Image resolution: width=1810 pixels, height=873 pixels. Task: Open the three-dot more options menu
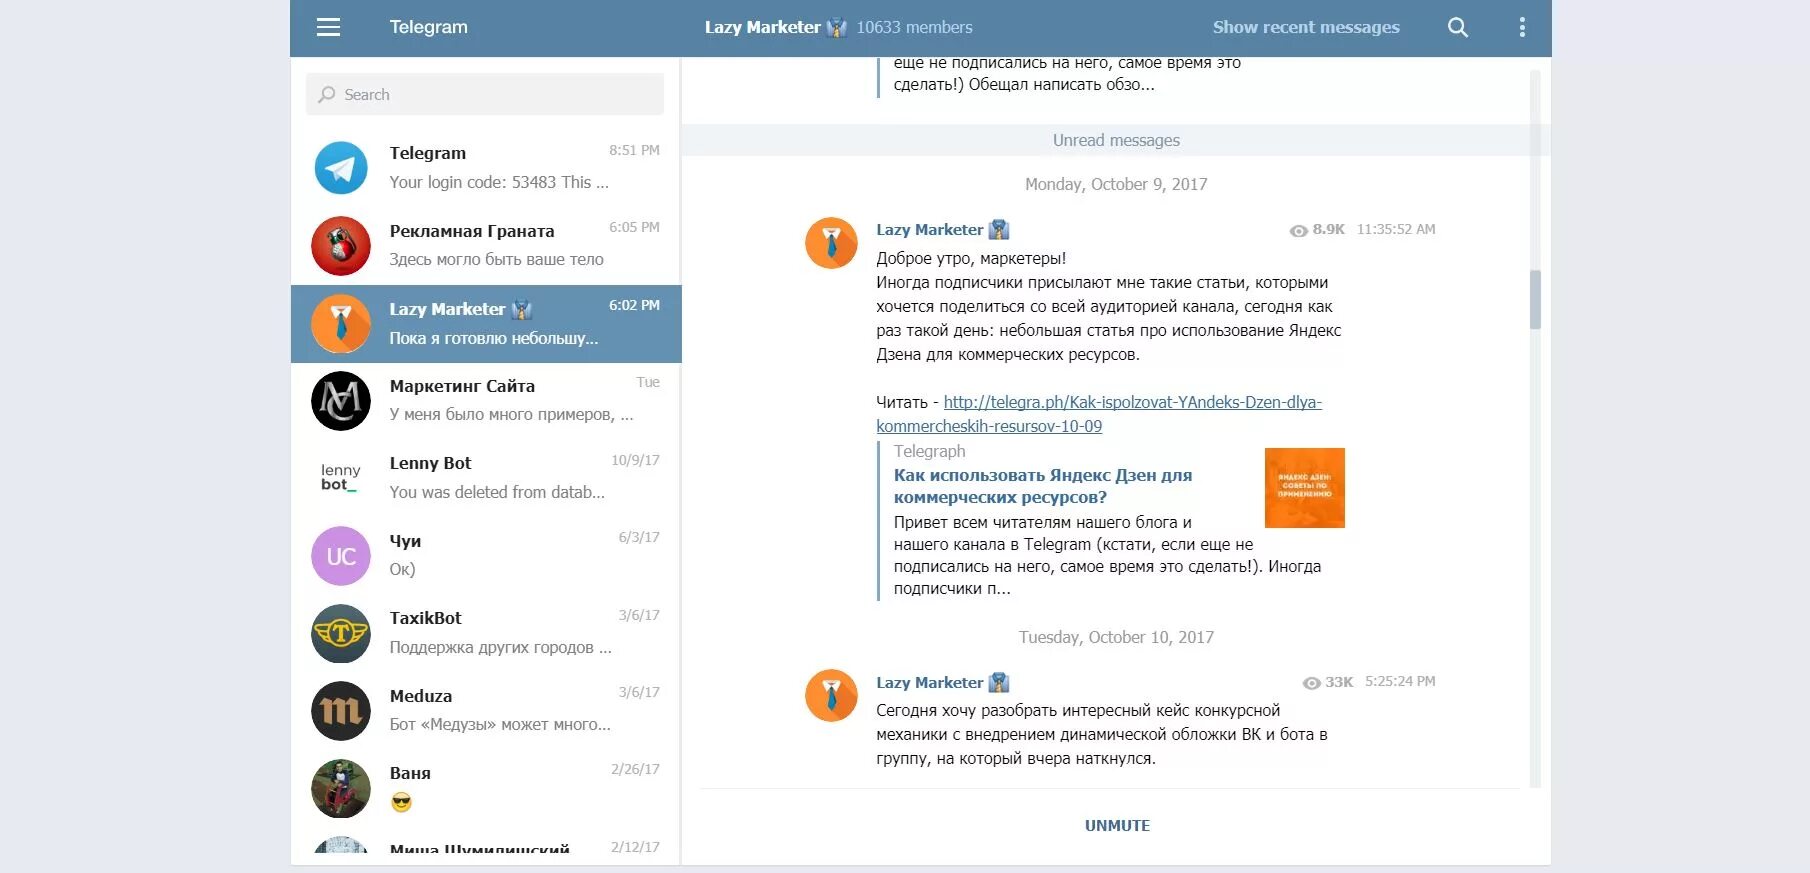click(x=1522, y=27)
